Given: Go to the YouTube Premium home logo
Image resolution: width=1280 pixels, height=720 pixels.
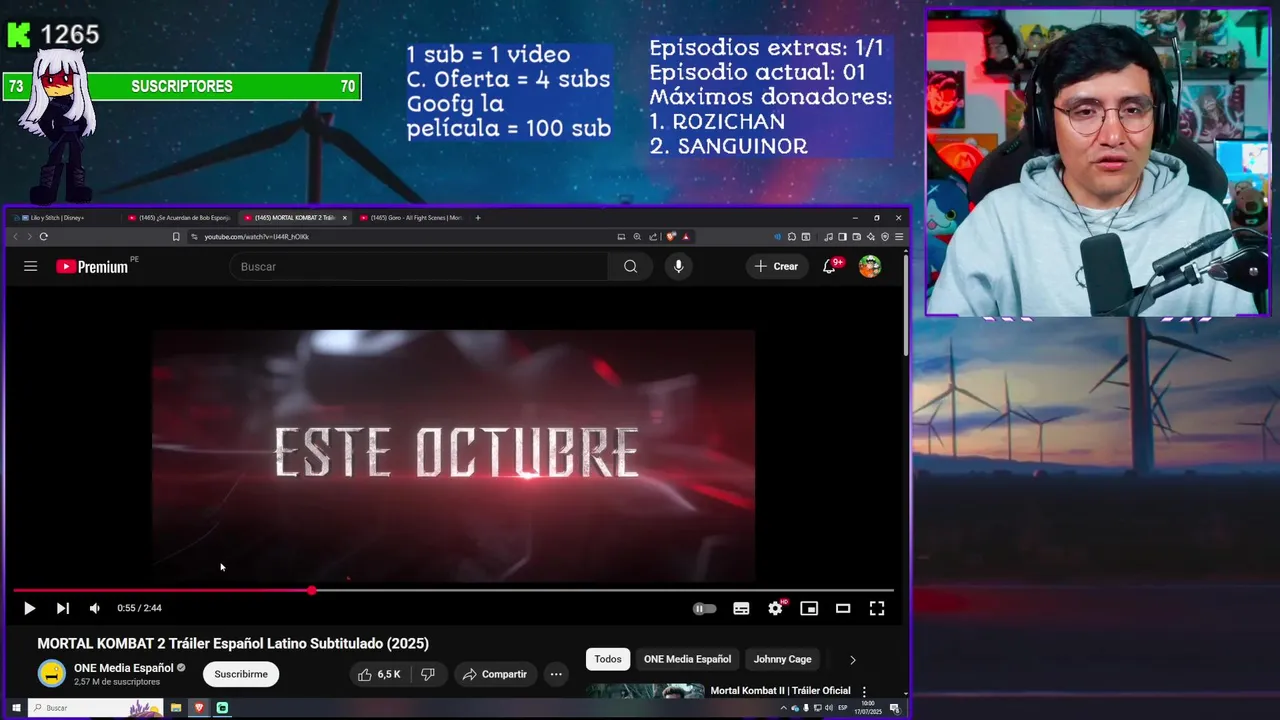Looking at the screenshot, I should (92, 267).
